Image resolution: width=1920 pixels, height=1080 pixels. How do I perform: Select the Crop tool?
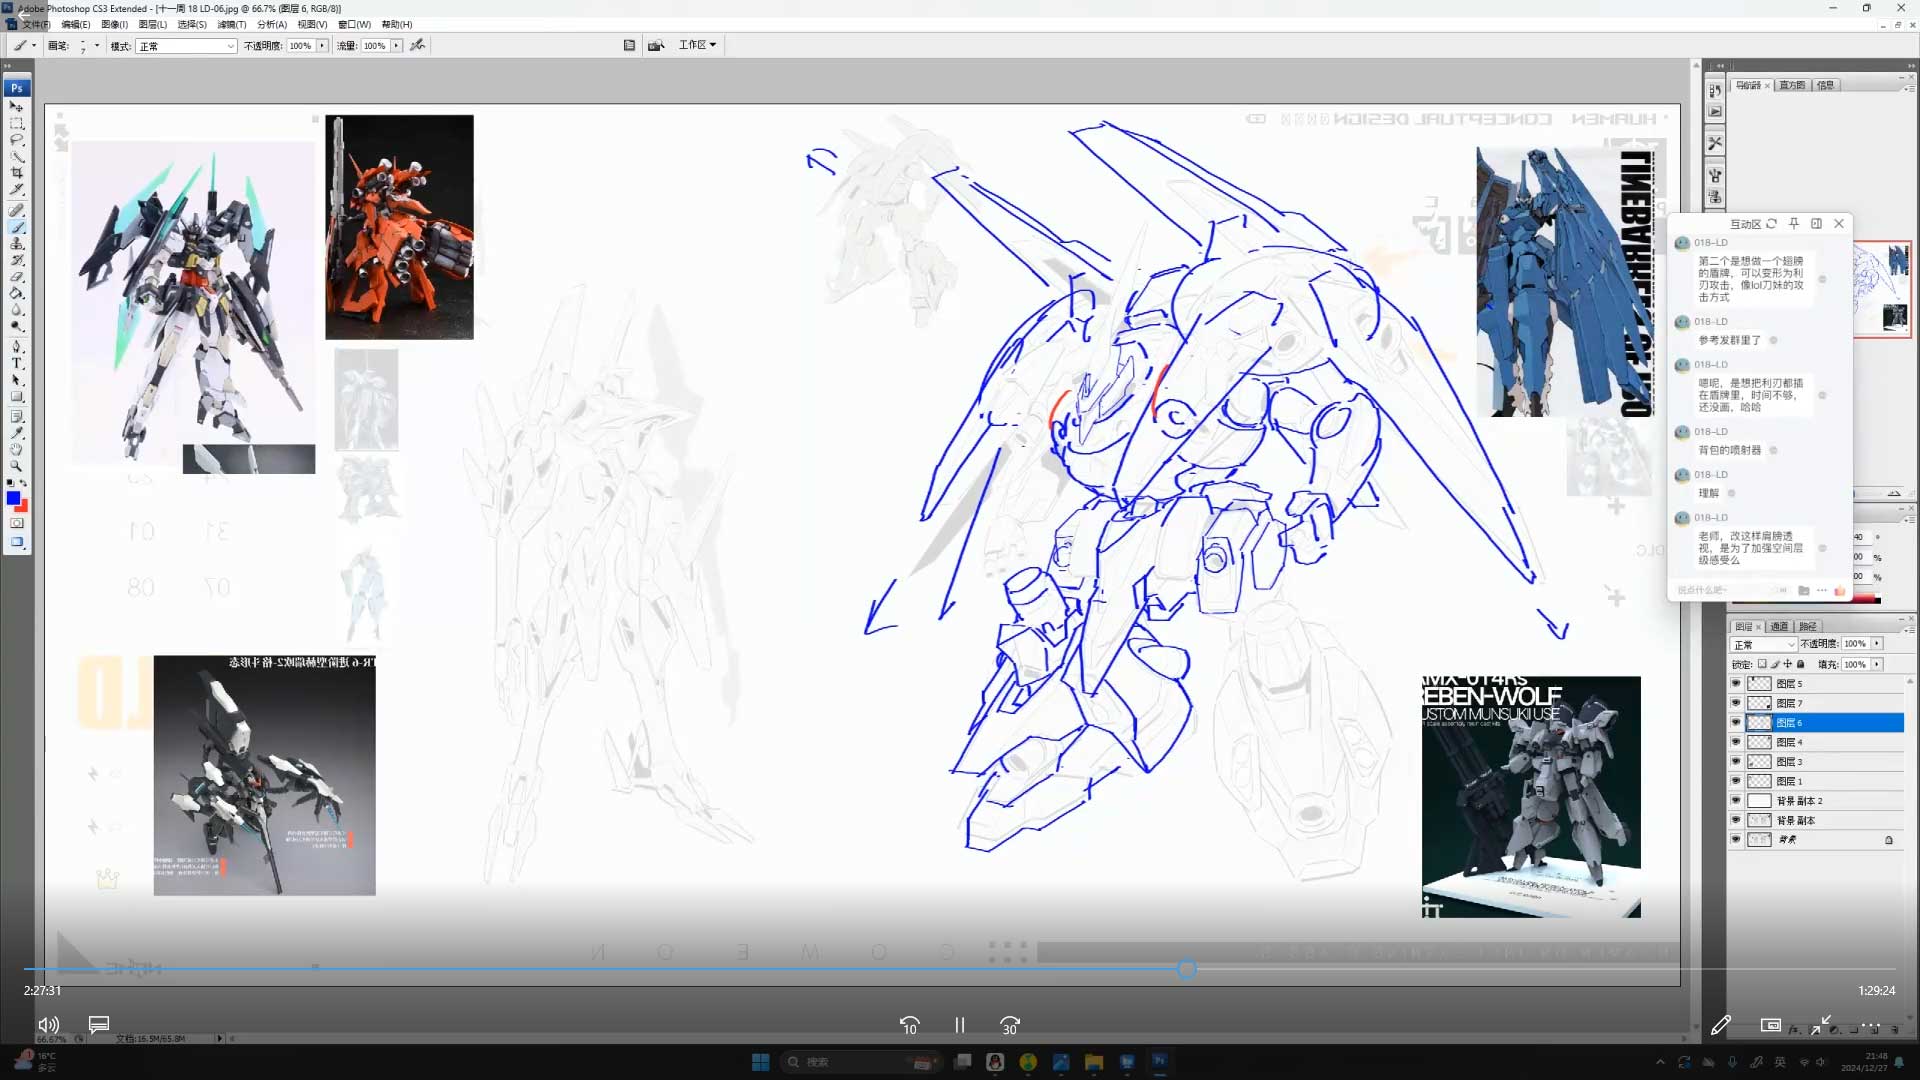pos(17,173)
